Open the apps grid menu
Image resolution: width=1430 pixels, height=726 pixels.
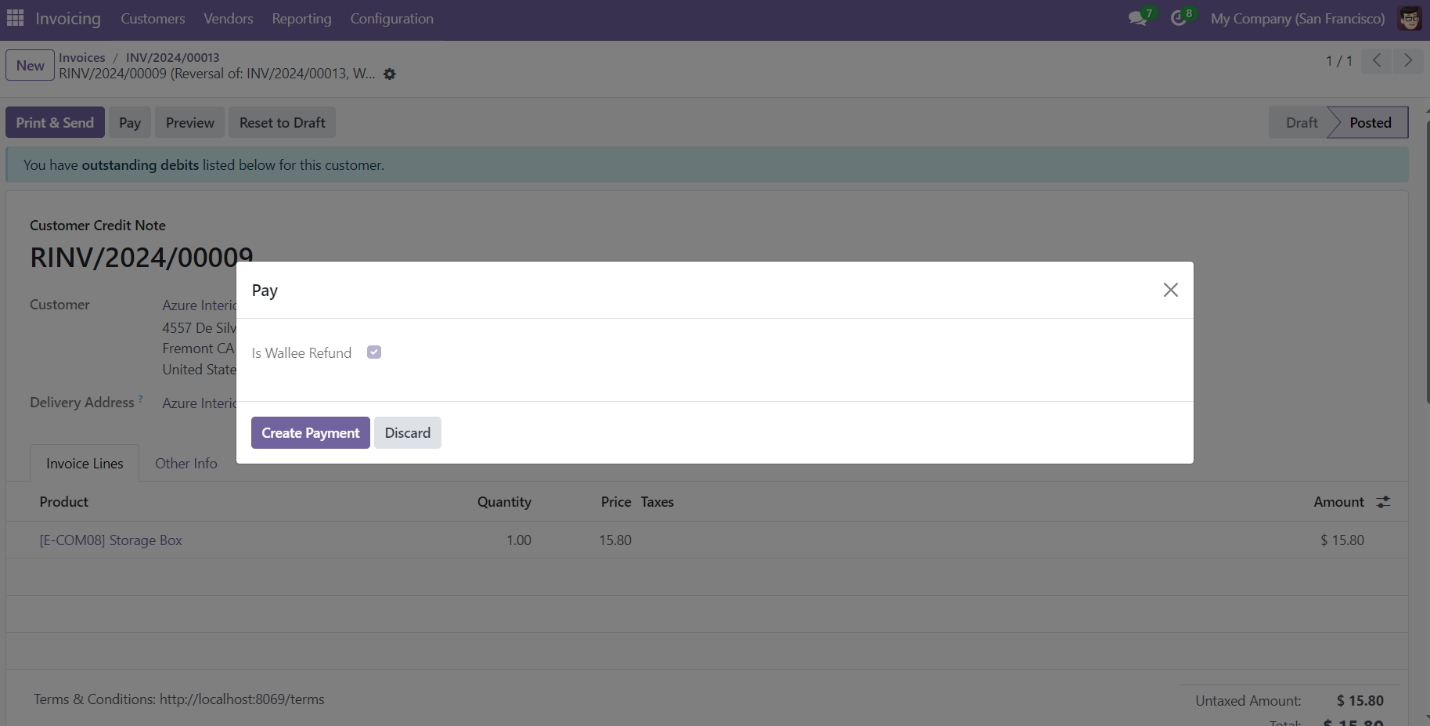pos(15,18)
